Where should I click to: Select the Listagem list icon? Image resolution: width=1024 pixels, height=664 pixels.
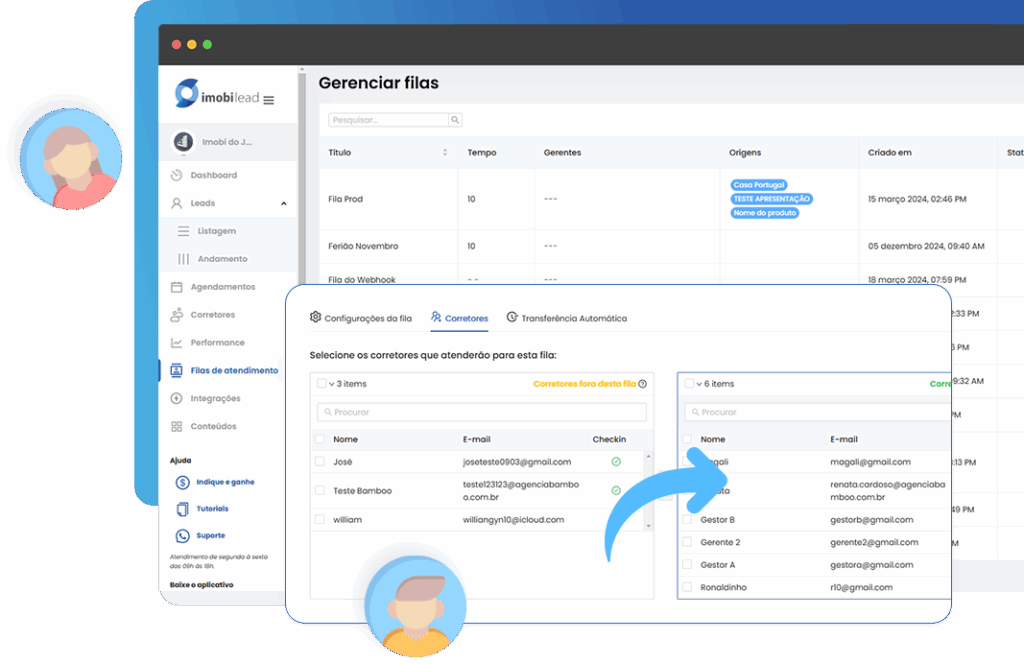(x=184, y=231)
